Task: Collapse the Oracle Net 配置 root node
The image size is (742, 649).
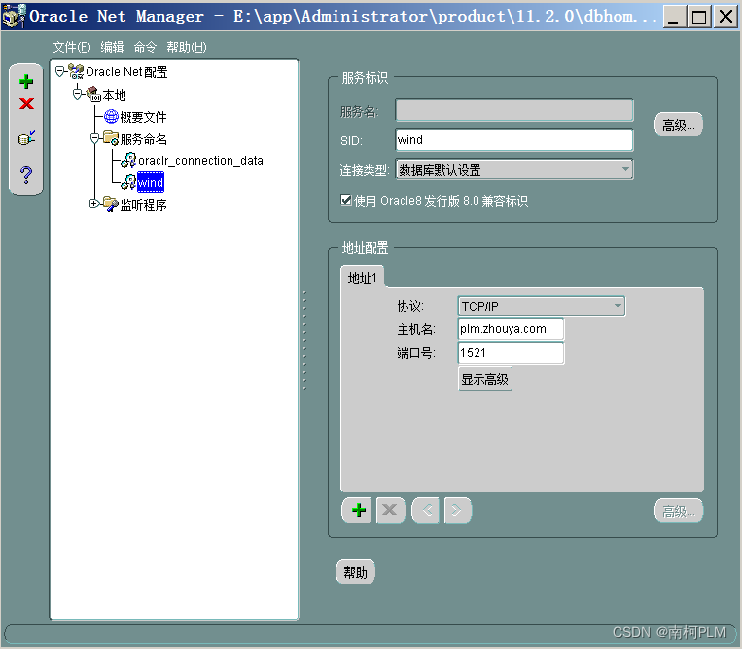Action: point(60,71)
